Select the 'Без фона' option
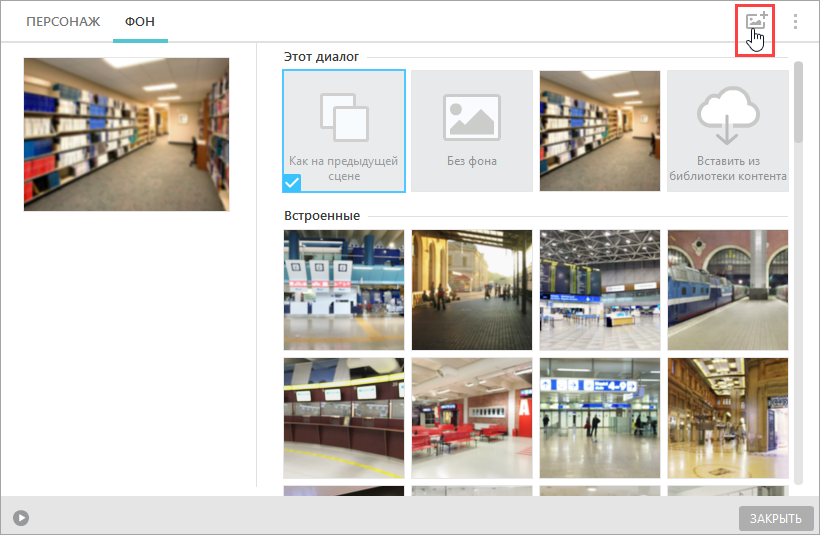This screenshot has height=535, width=820. 472,131
